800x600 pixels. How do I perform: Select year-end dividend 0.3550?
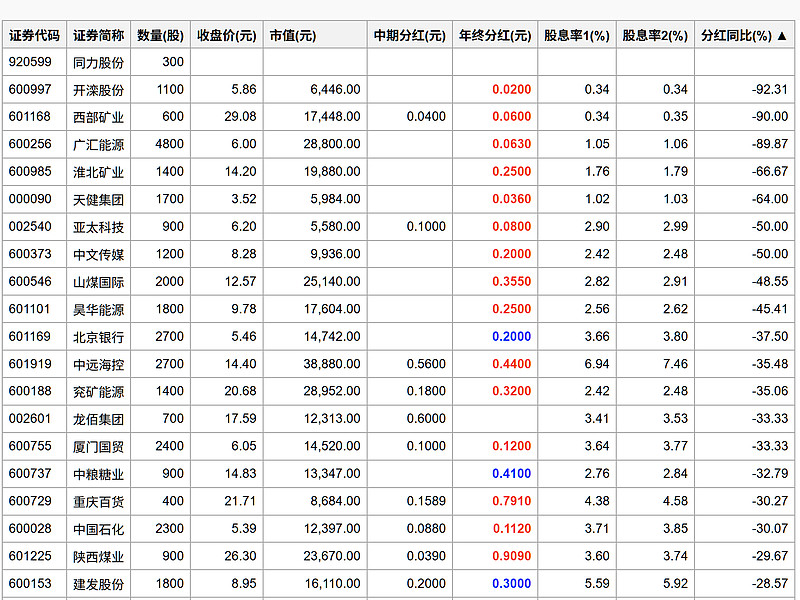click(512, 281)
